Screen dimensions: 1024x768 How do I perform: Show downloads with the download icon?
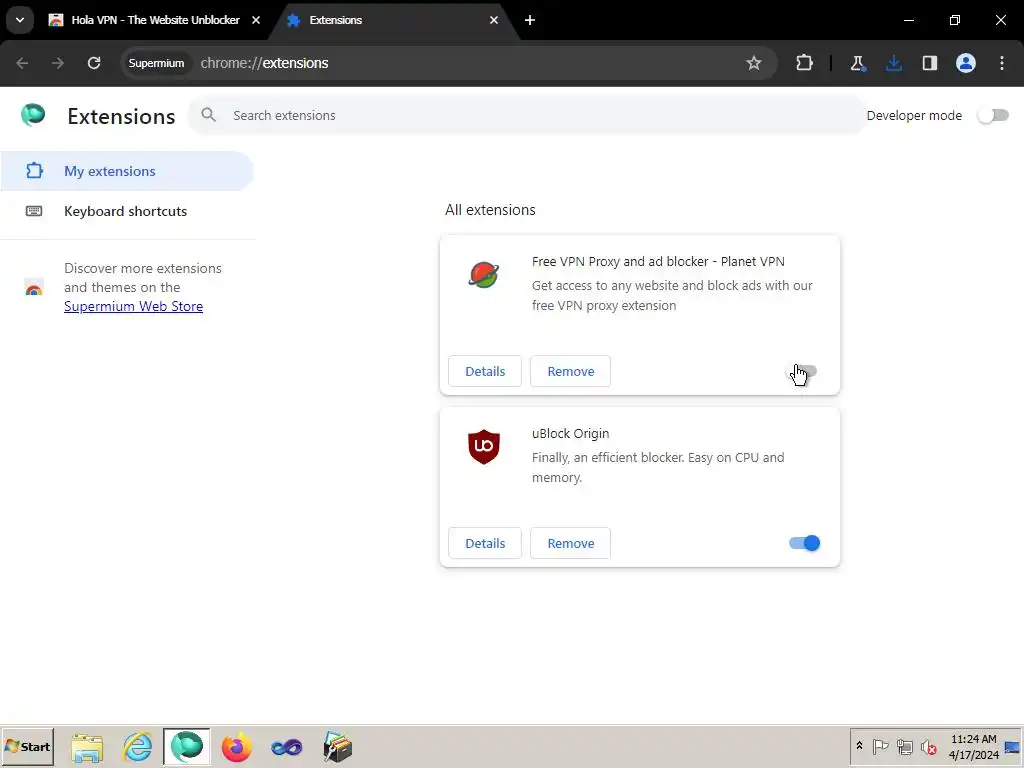pos(893,63)
